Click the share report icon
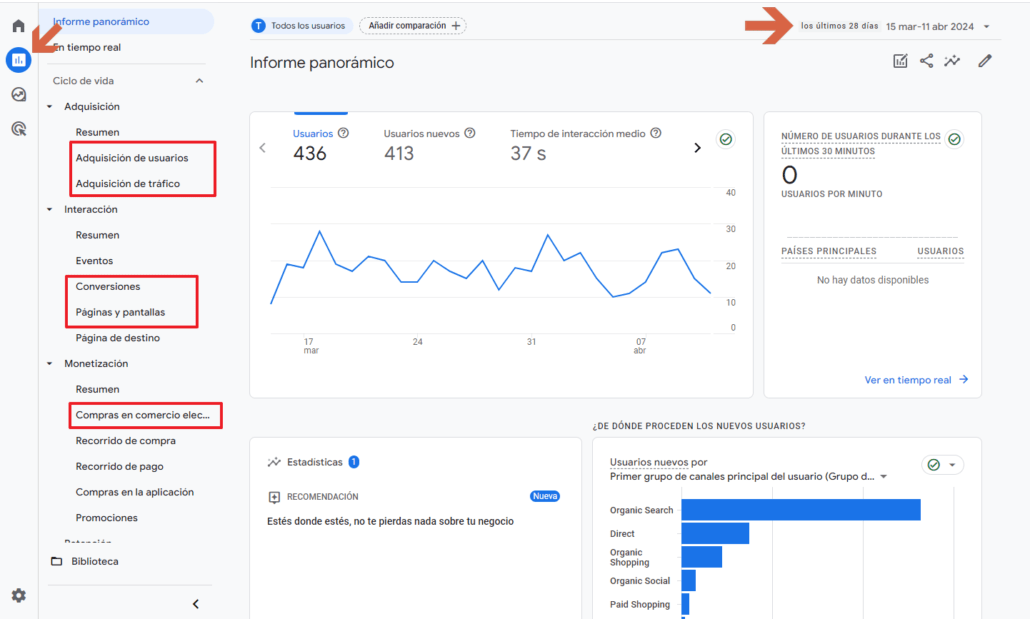The height and width of the screenshot is (619, 1030). point(926,61)
